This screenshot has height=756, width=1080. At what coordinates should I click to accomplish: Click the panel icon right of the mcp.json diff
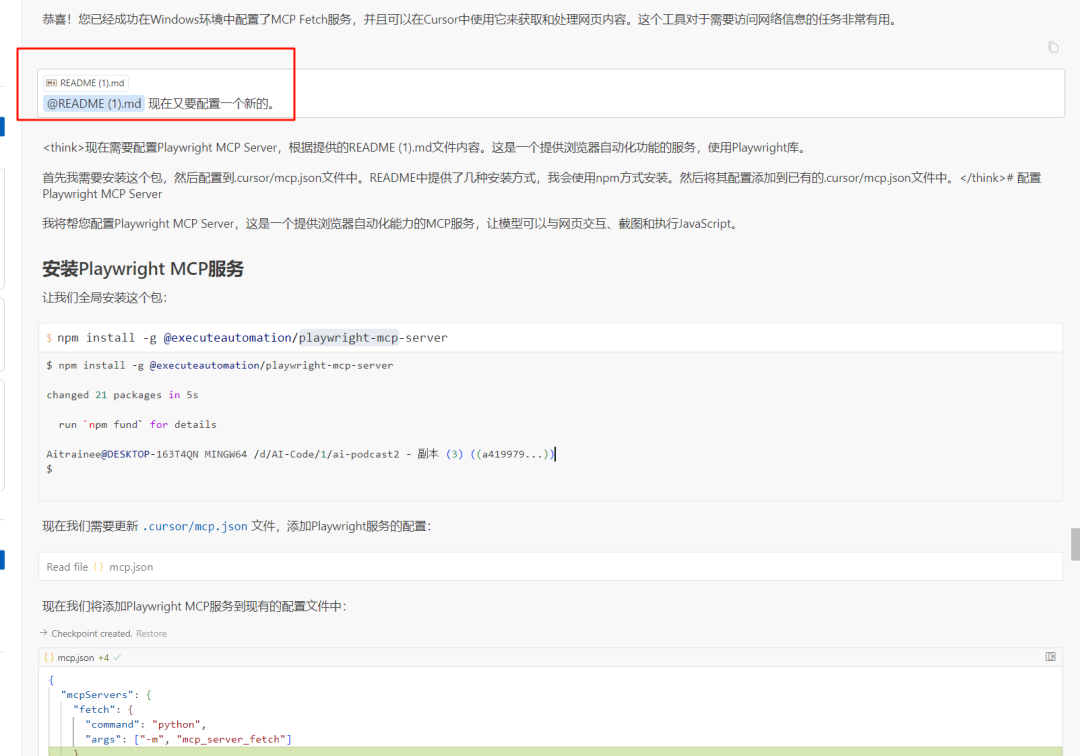click(1050, 657)
